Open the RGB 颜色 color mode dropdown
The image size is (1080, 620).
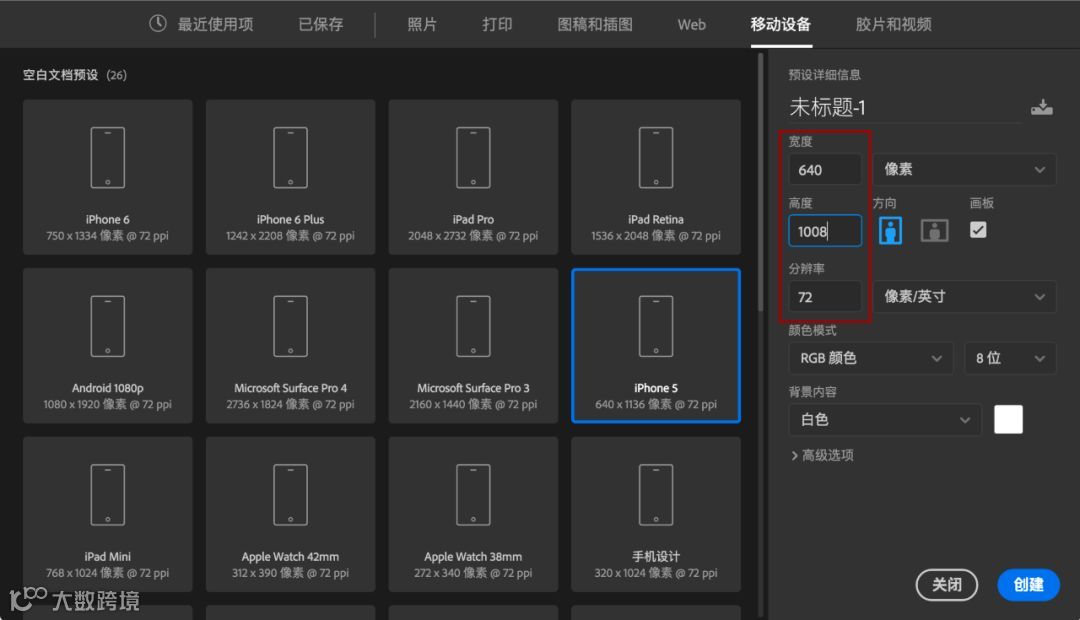coord(871,358)
